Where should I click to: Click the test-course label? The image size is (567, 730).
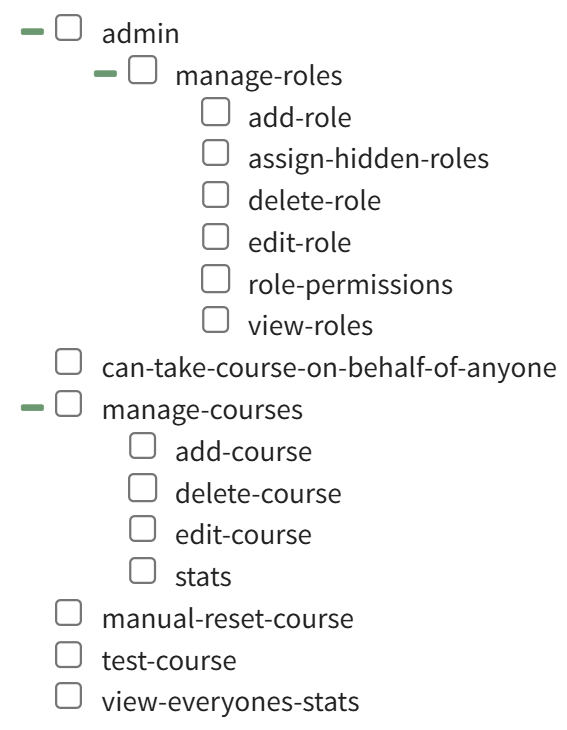(169, 661)
